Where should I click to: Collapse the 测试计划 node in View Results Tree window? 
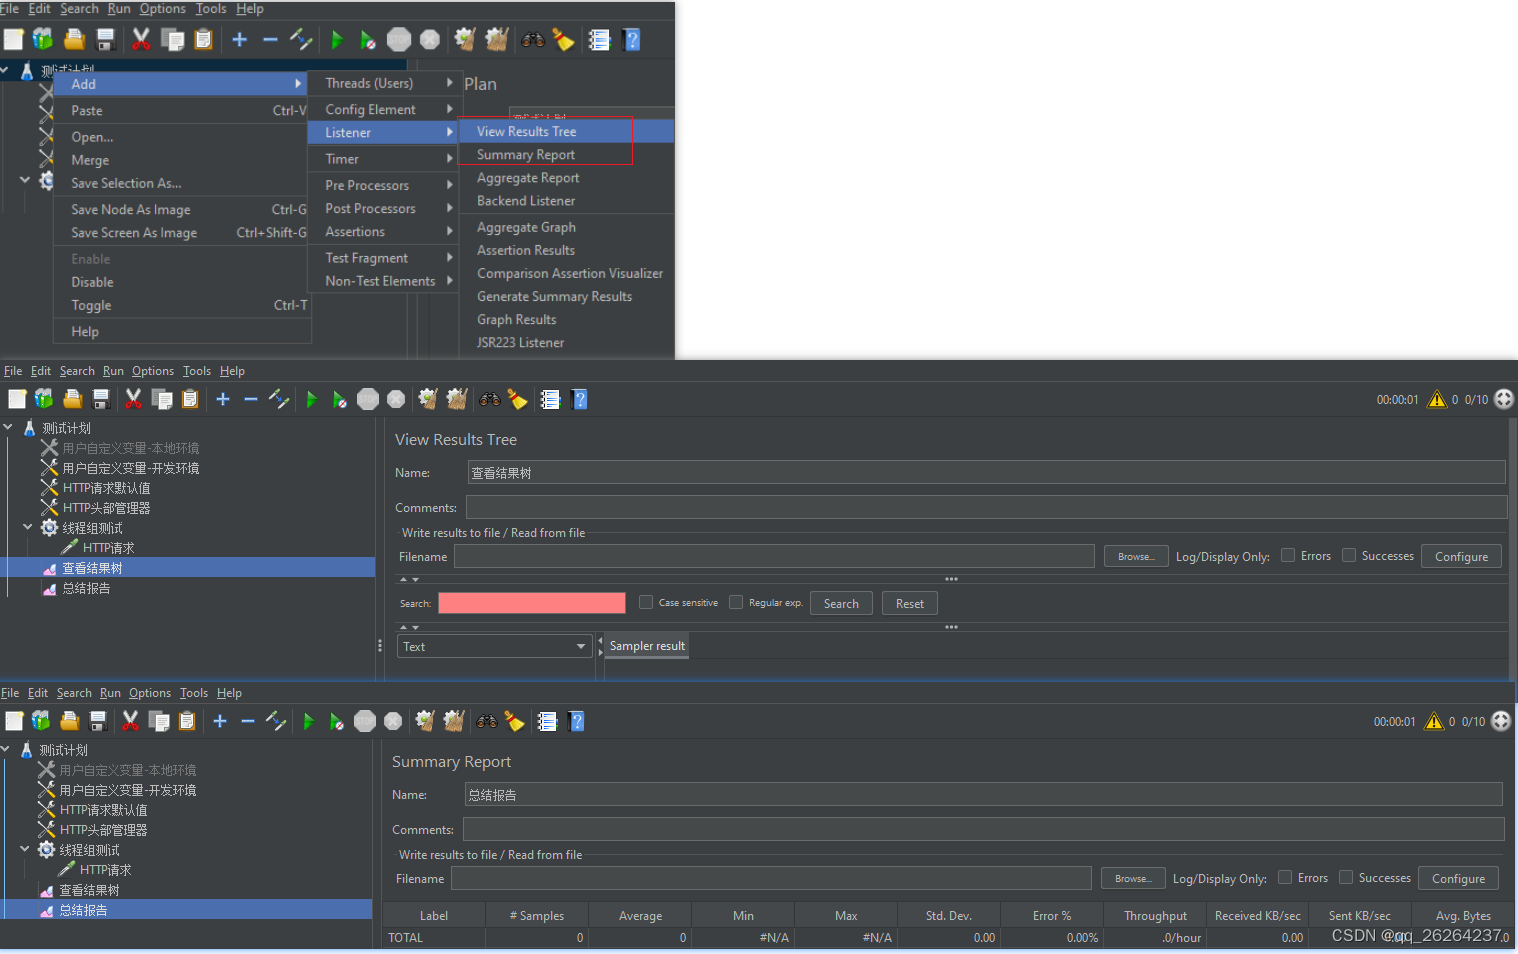(x=8, y=427)
